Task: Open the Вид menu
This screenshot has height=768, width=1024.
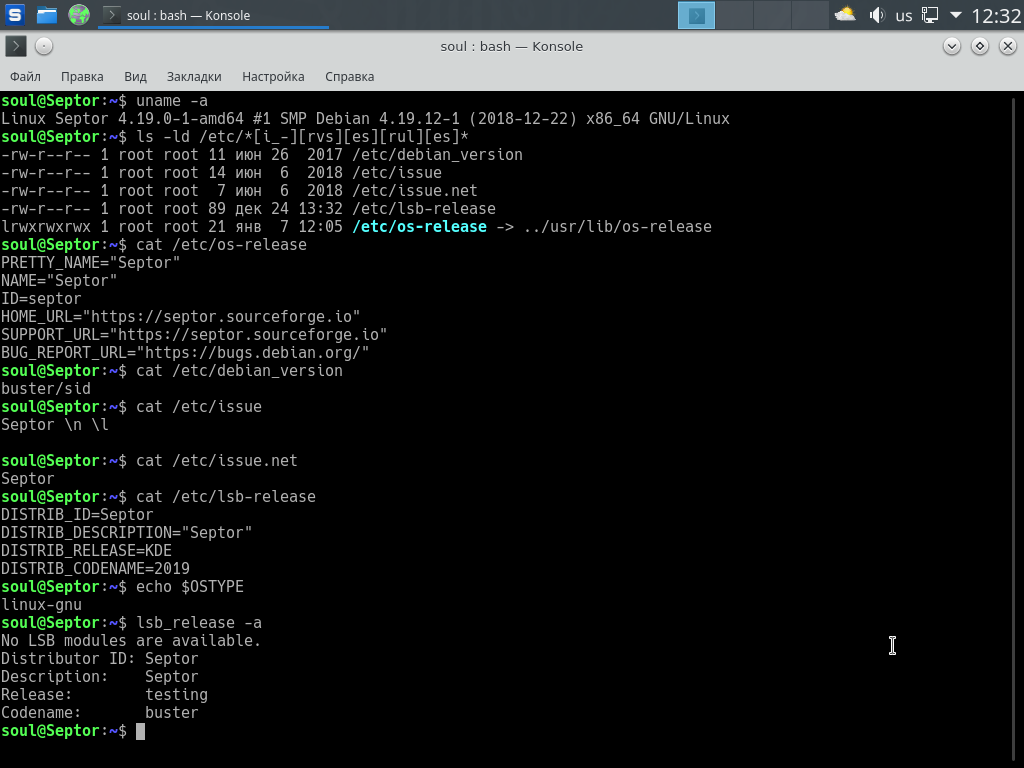Action: (x=135, y=76)
